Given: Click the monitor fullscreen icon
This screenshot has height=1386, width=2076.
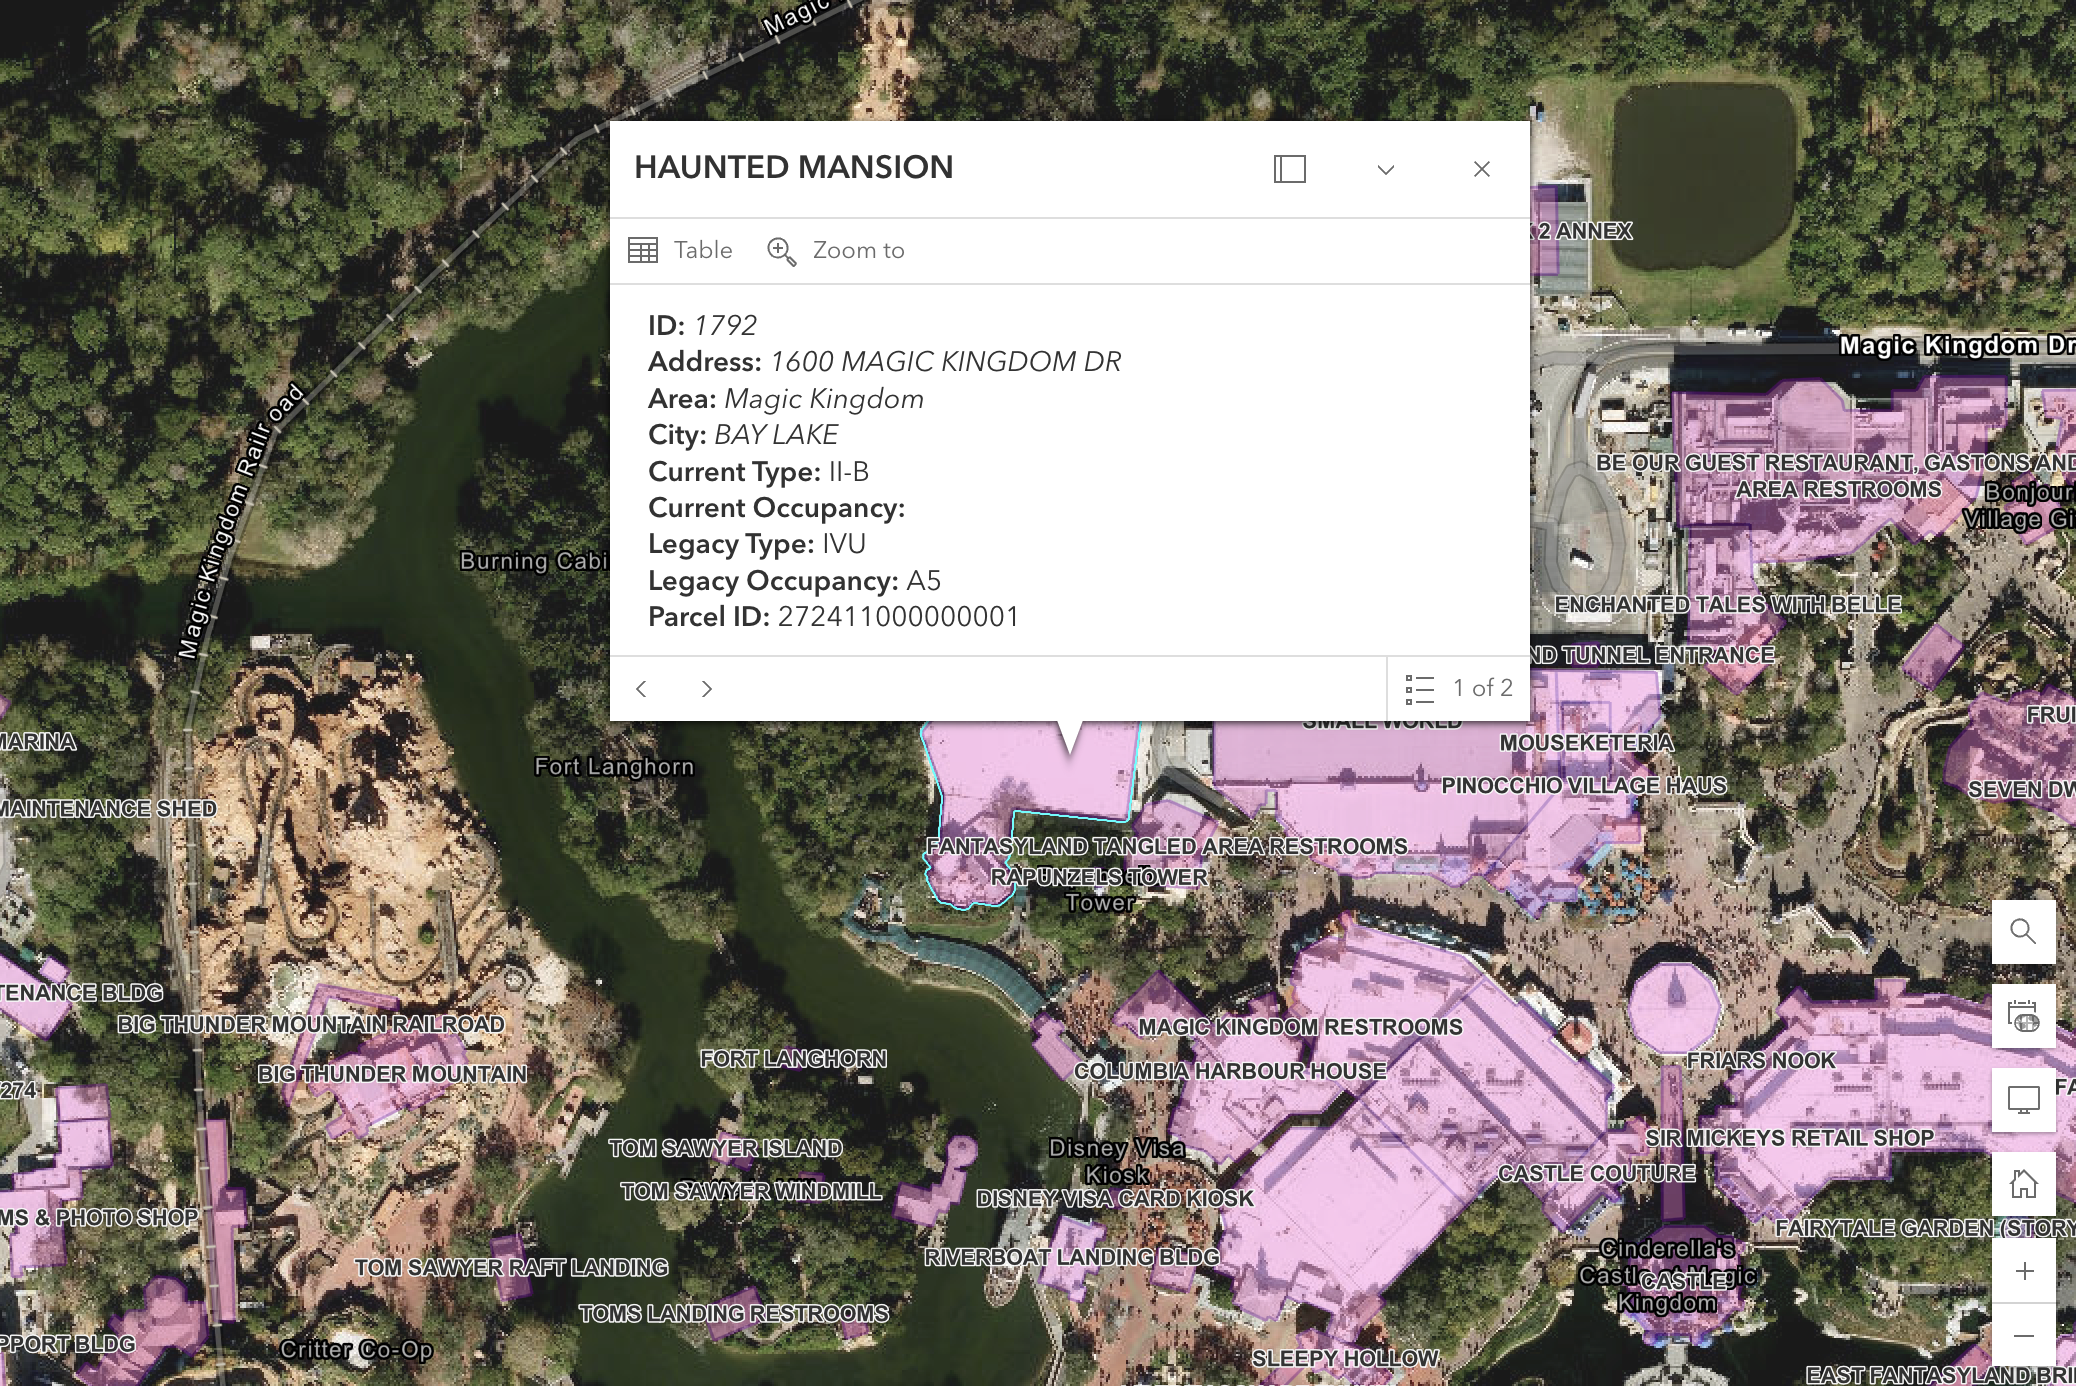Looking at the screenshot, I should pyautogui.click(x=2023, y=1100).
